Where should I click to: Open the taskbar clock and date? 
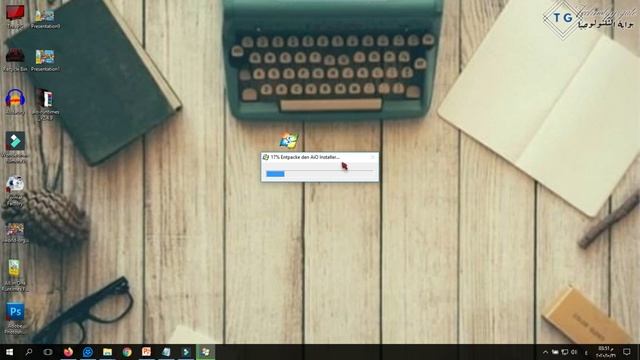tap(606, 352)
